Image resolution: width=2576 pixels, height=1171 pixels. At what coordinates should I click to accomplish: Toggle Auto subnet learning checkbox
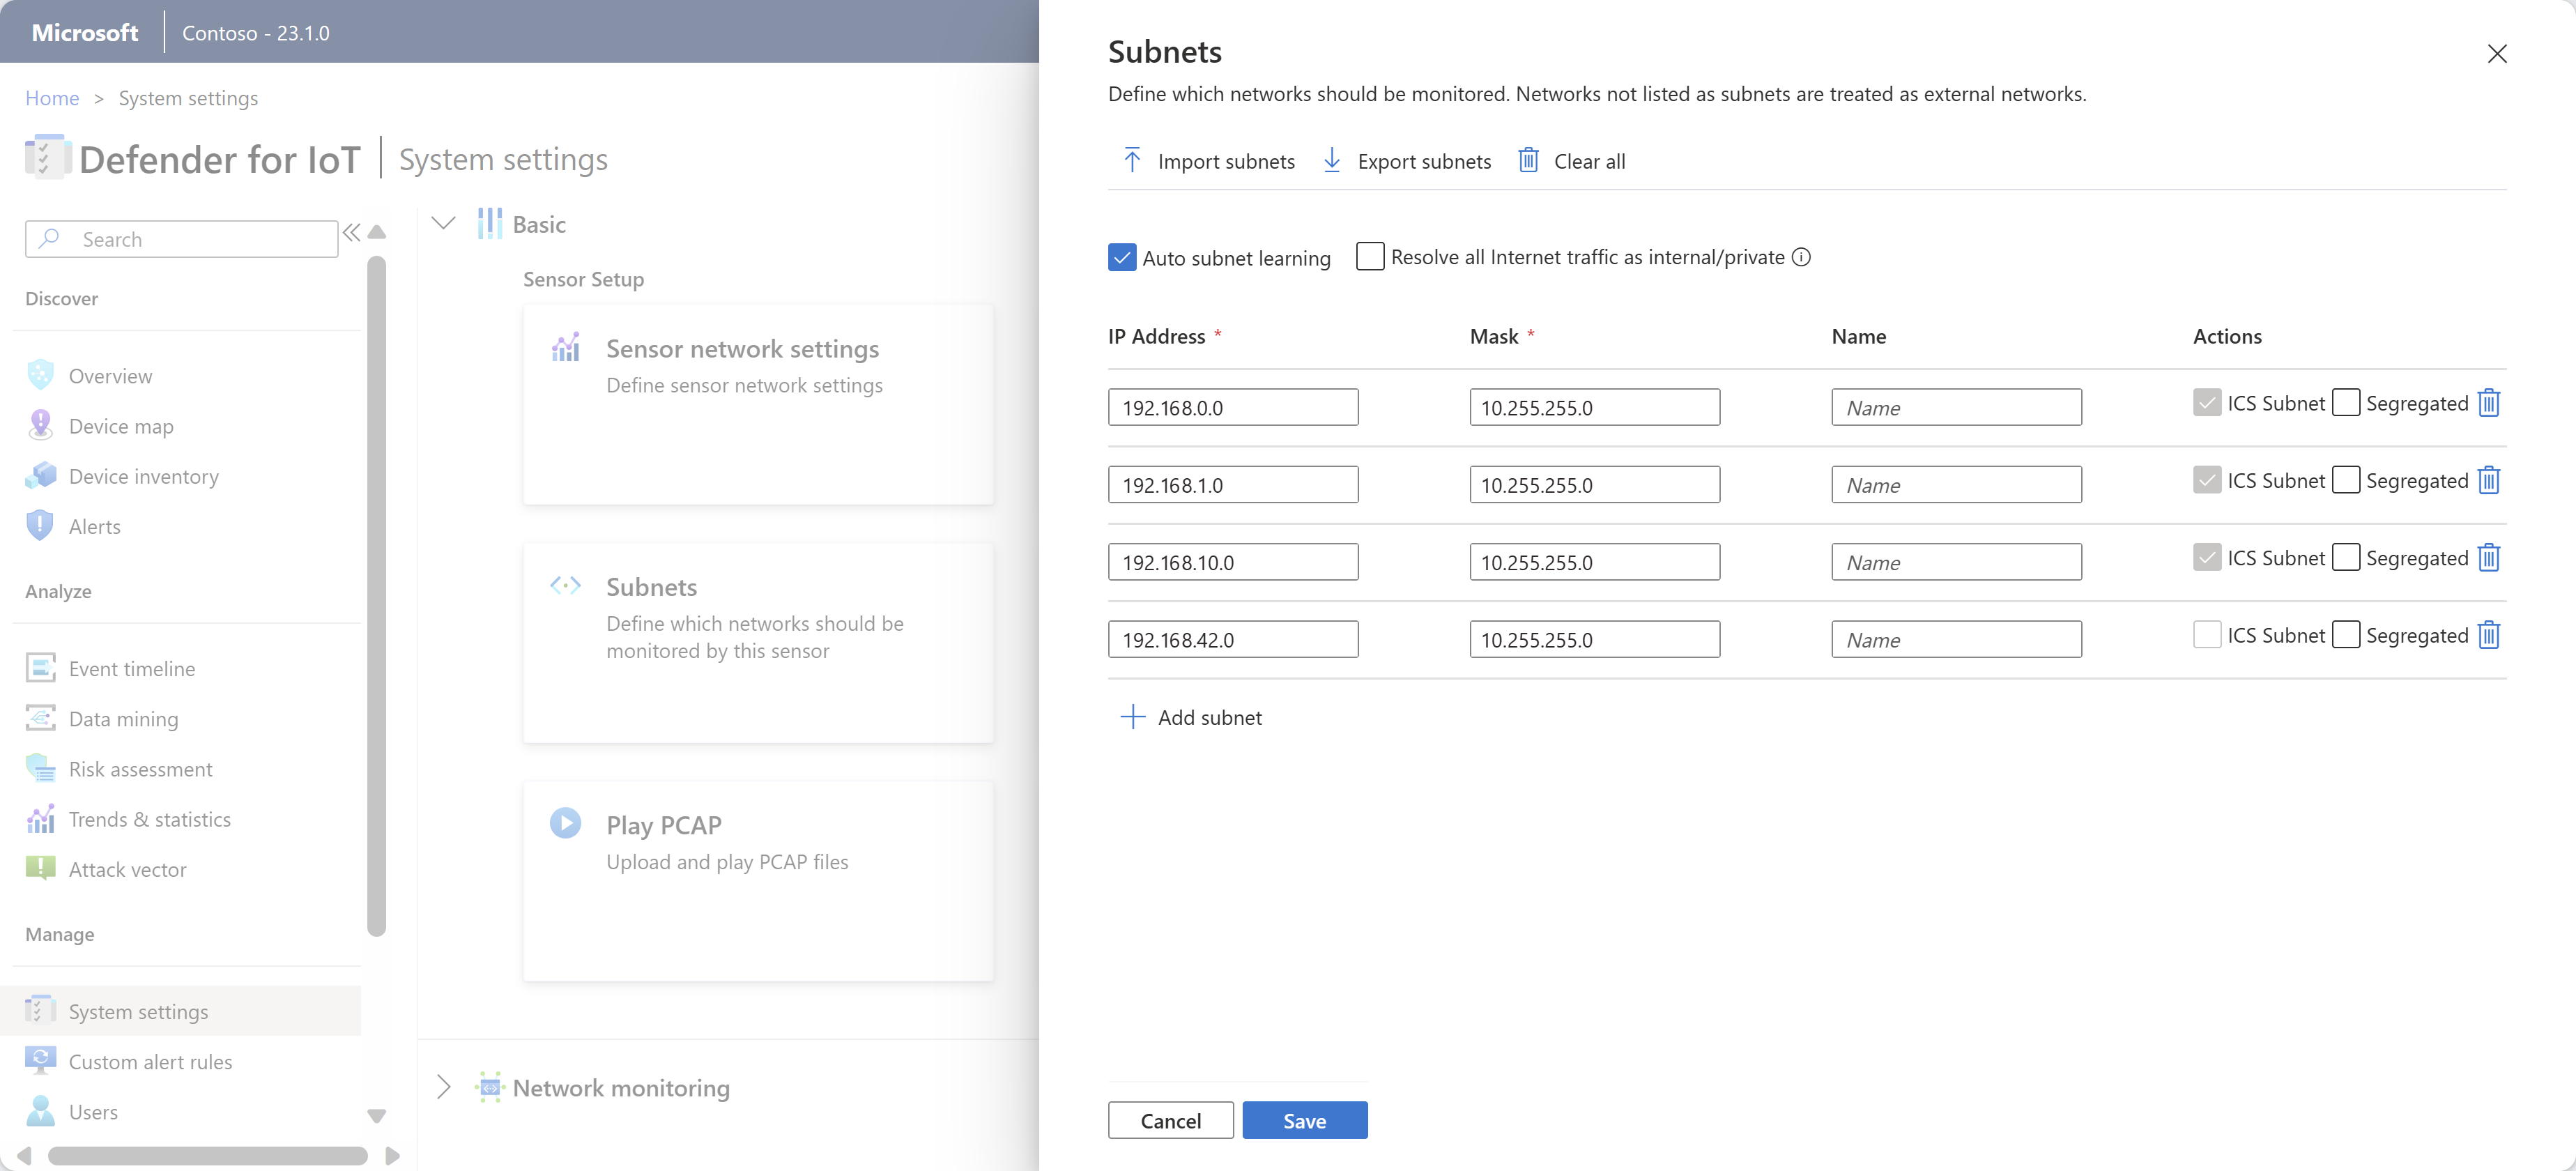click(x=1121, y=257)
